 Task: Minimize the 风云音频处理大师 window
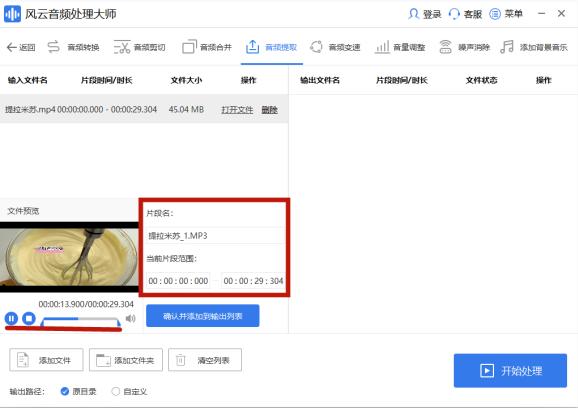542,14
